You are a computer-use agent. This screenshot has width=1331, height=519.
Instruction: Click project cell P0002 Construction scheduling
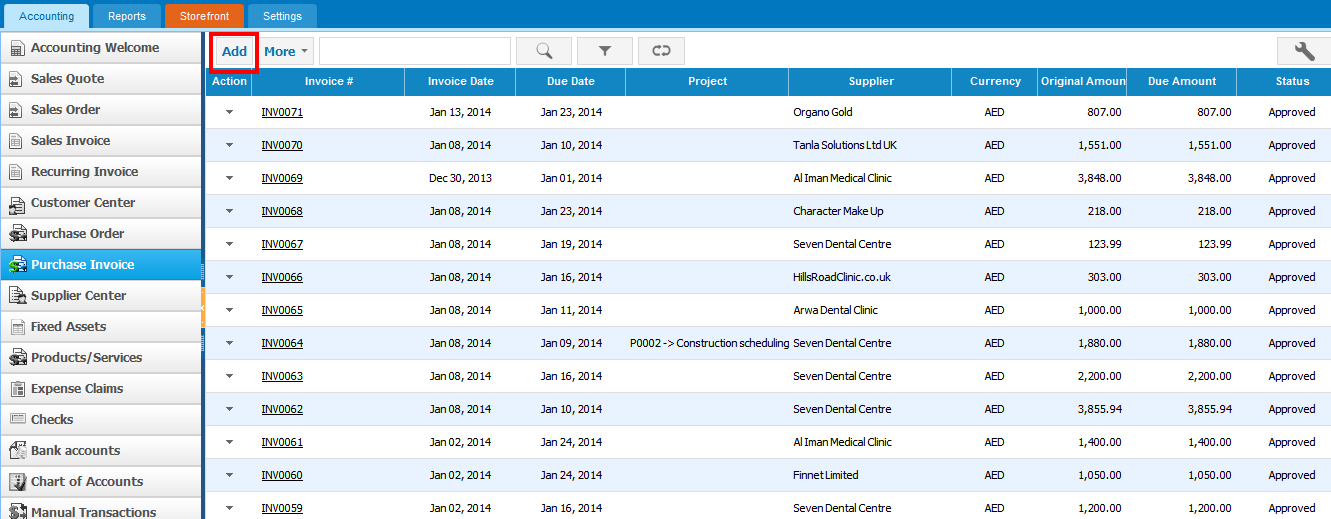709,343
